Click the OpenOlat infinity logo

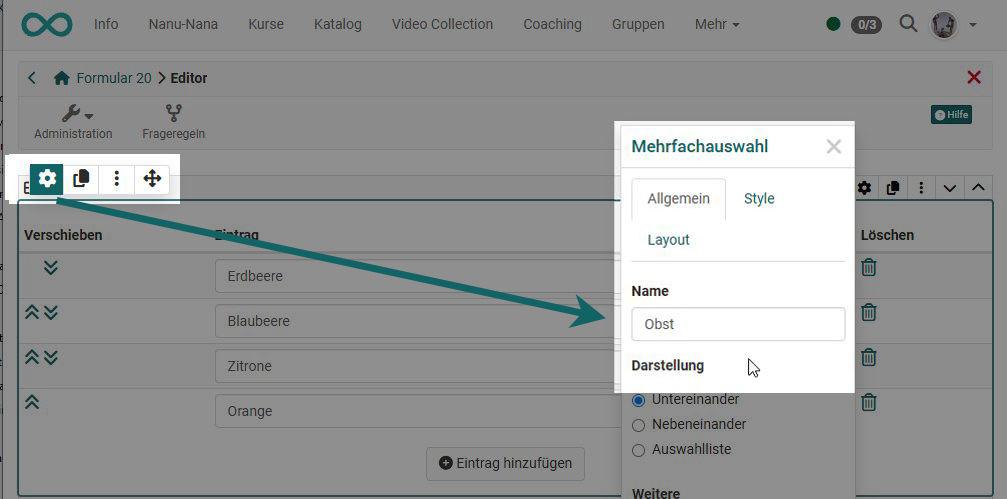(x=45, y=24)
